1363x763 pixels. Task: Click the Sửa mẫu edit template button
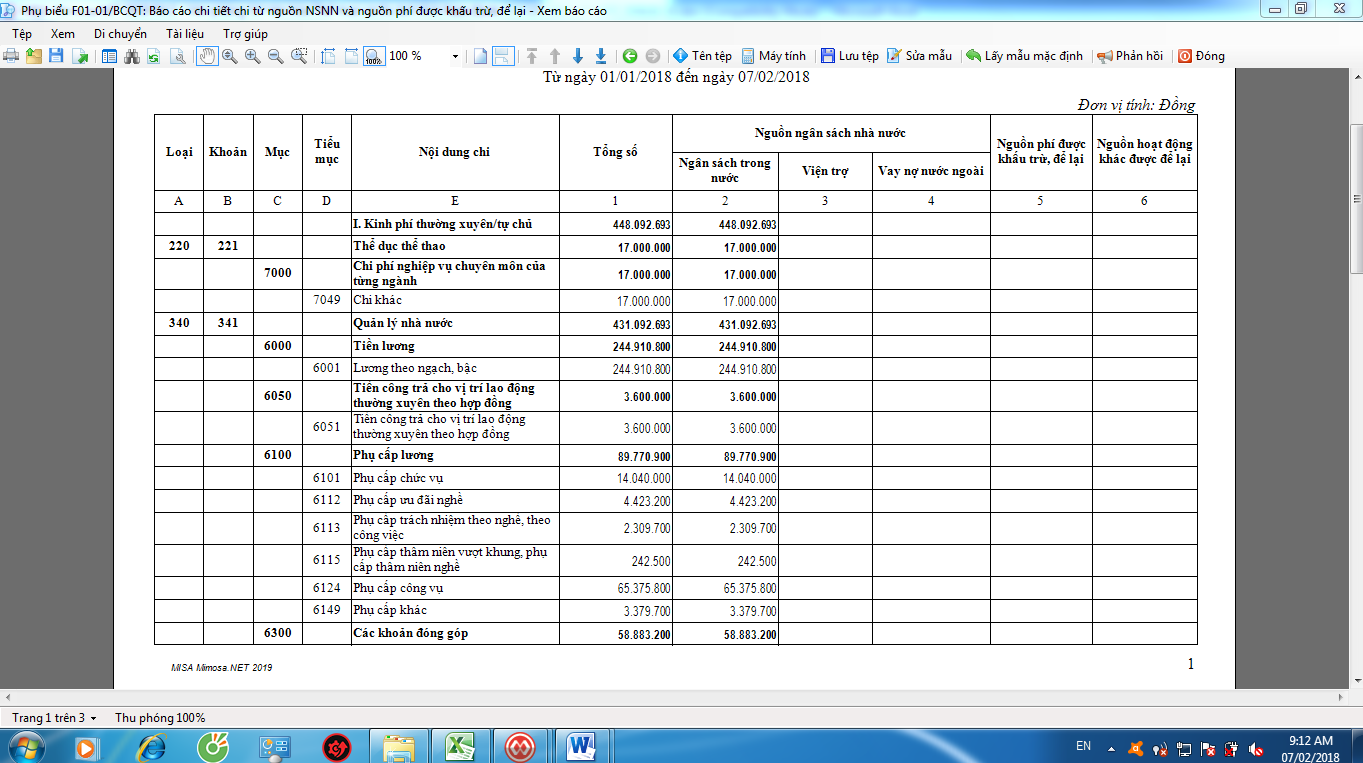pos(920,56)
